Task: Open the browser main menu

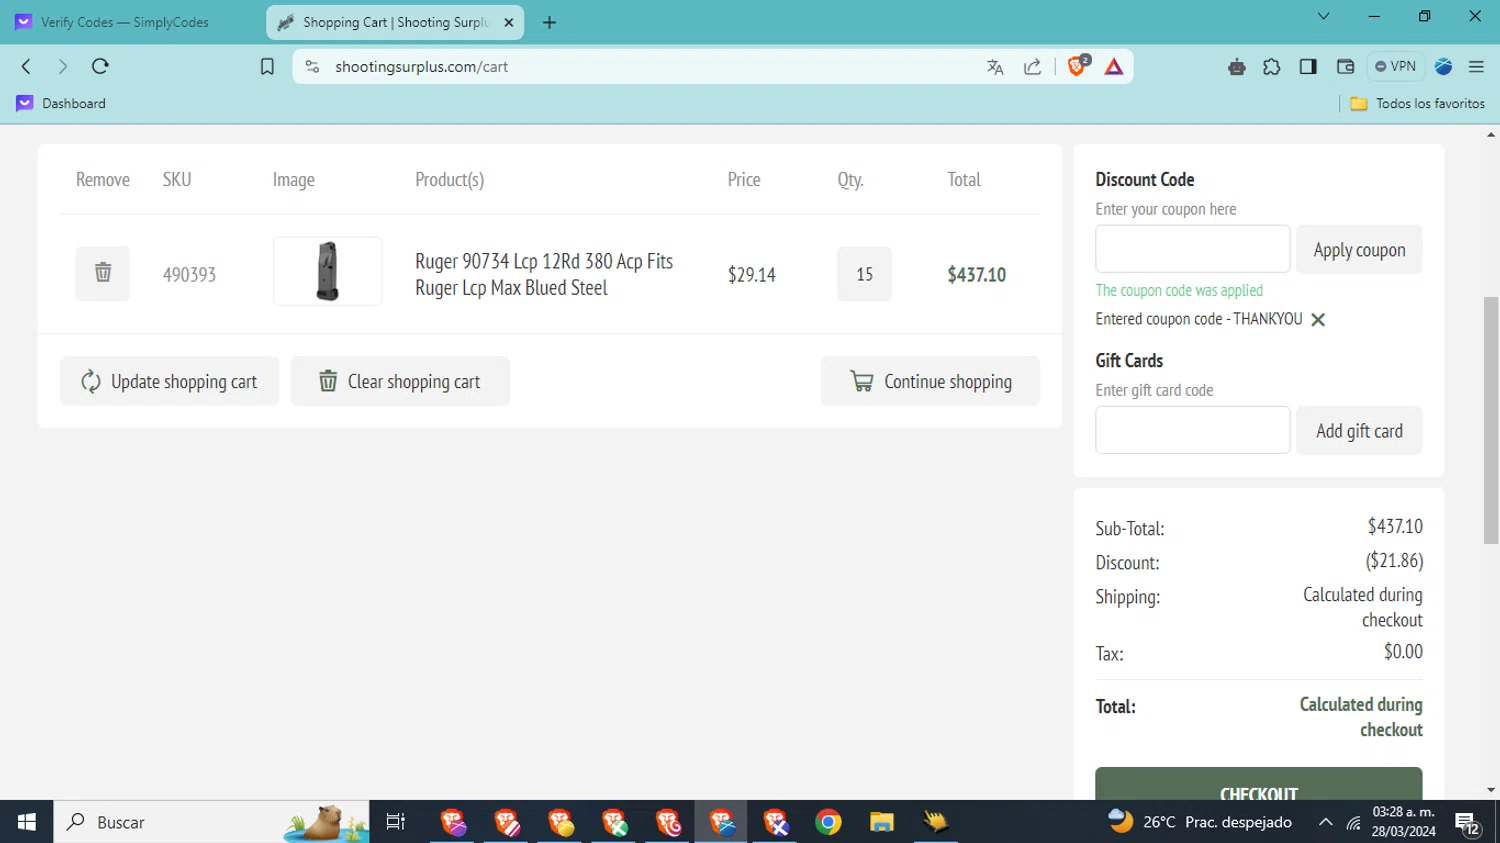Action: (x=1477, y=67)
